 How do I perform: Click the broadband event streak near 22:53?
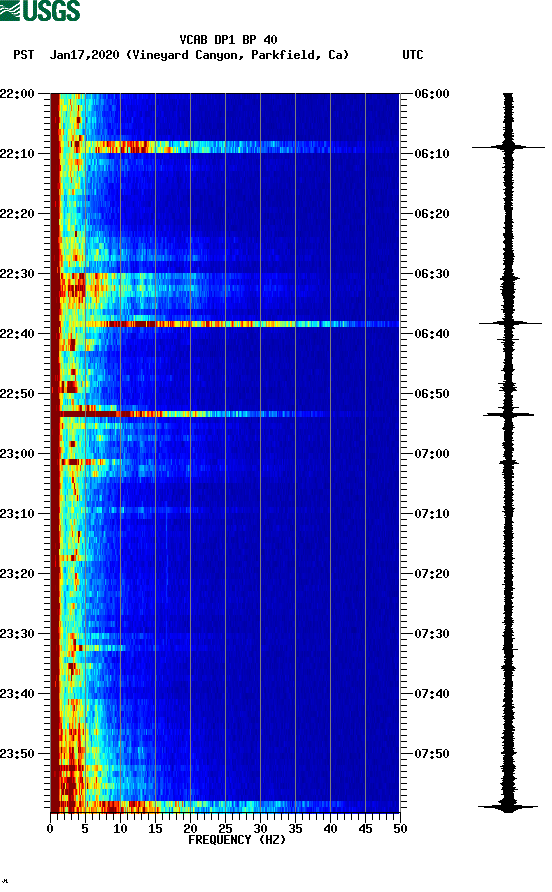(225, 414)
